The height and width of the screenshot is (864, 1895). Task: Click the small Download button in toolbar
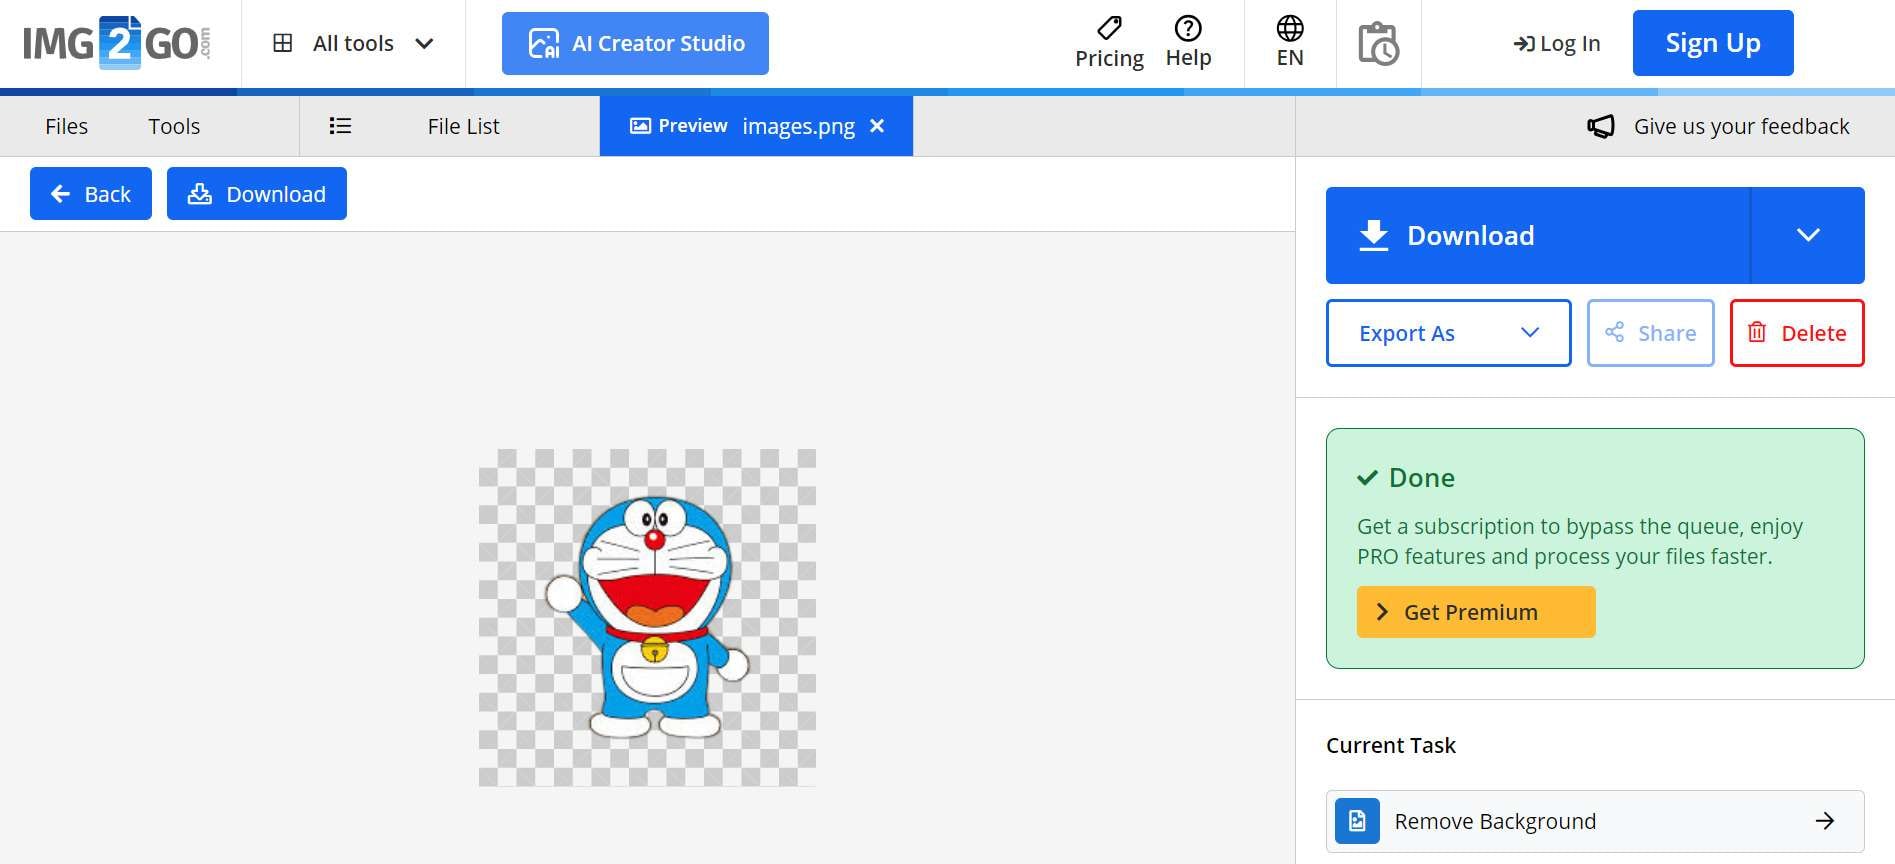pos(257,193)
